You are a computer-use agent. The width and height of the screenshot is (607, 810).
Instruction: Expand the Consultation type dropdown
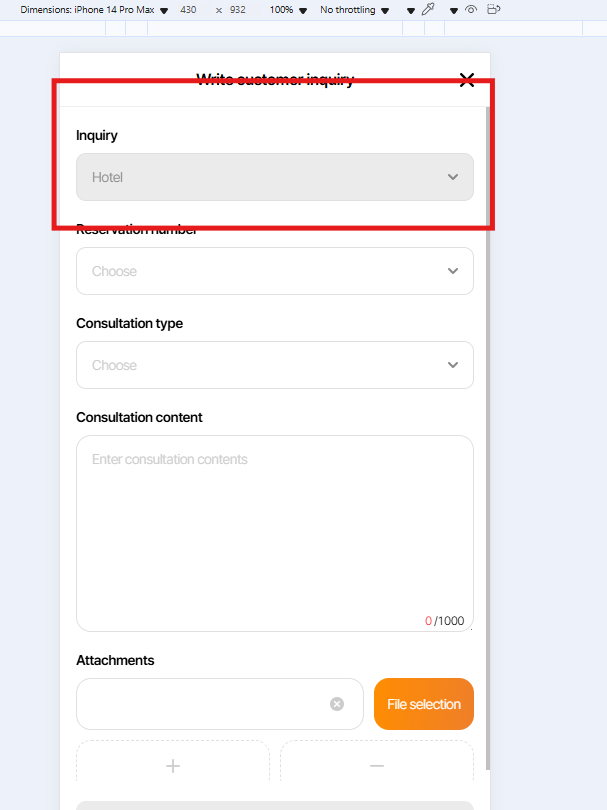coord(275,365)
